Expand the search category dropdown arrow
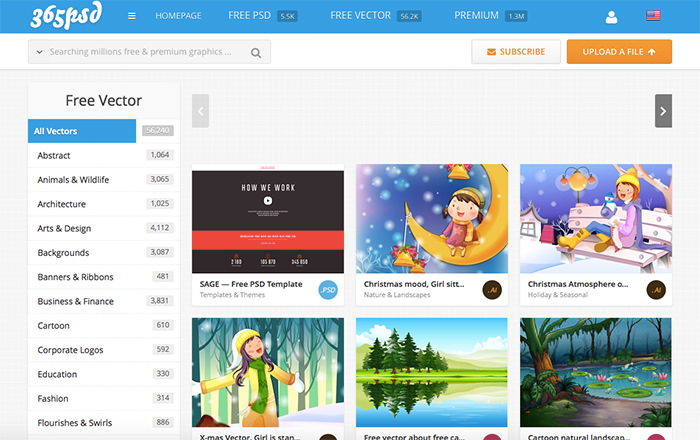The width and height of the screenshot is (700, 440). coord(39,52)
